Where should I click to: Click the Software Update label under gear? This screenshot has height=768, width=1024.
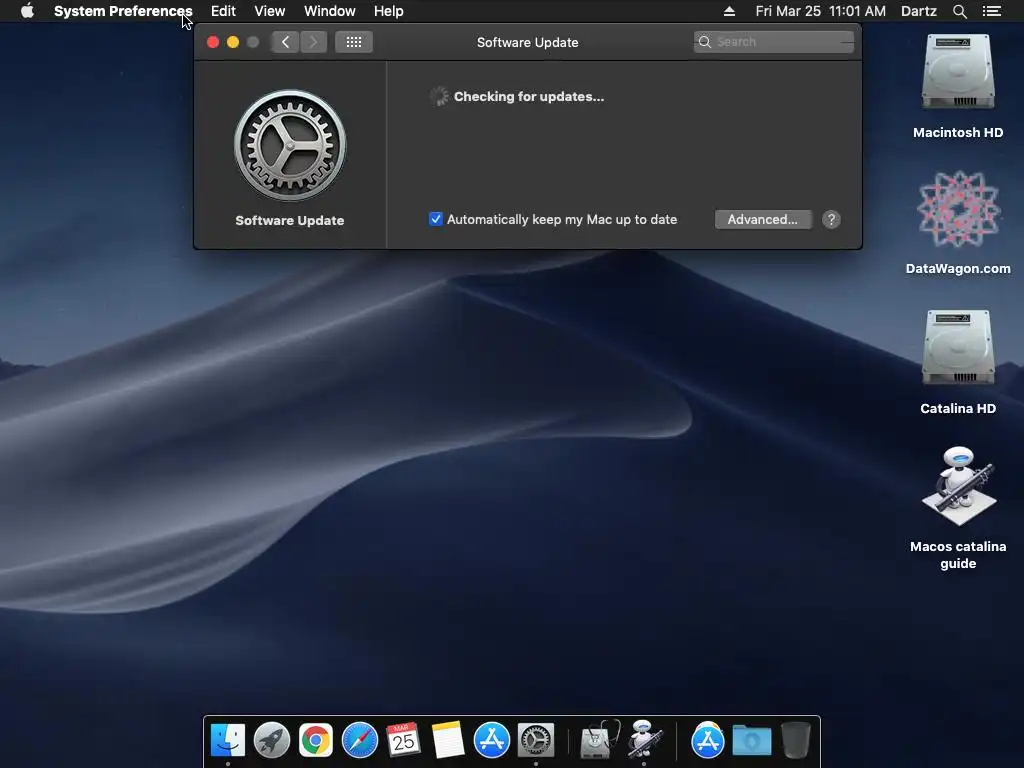coord(289,220)
